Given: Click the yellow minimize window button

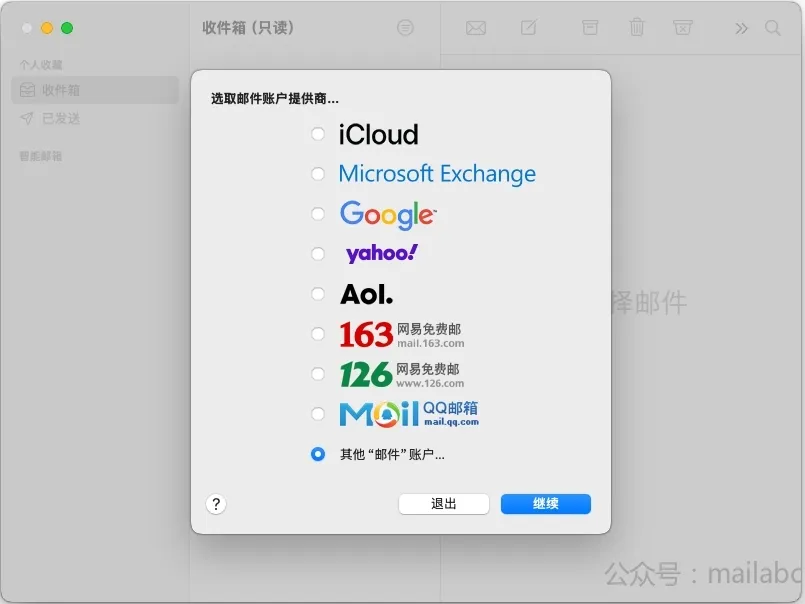Looking at the screenshot, I should click(47, 28).
